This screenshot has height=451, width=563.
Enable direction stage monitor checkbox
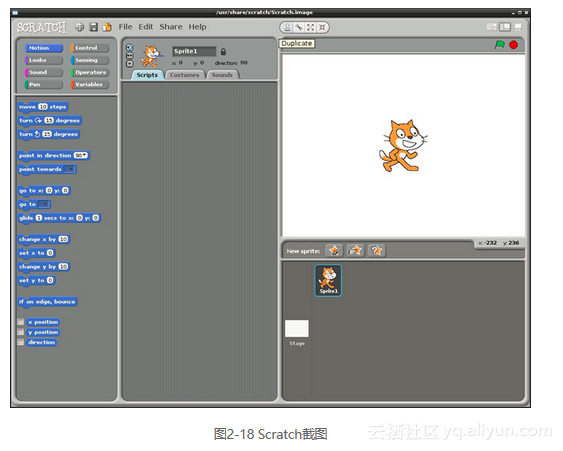[x=21, y=342]
